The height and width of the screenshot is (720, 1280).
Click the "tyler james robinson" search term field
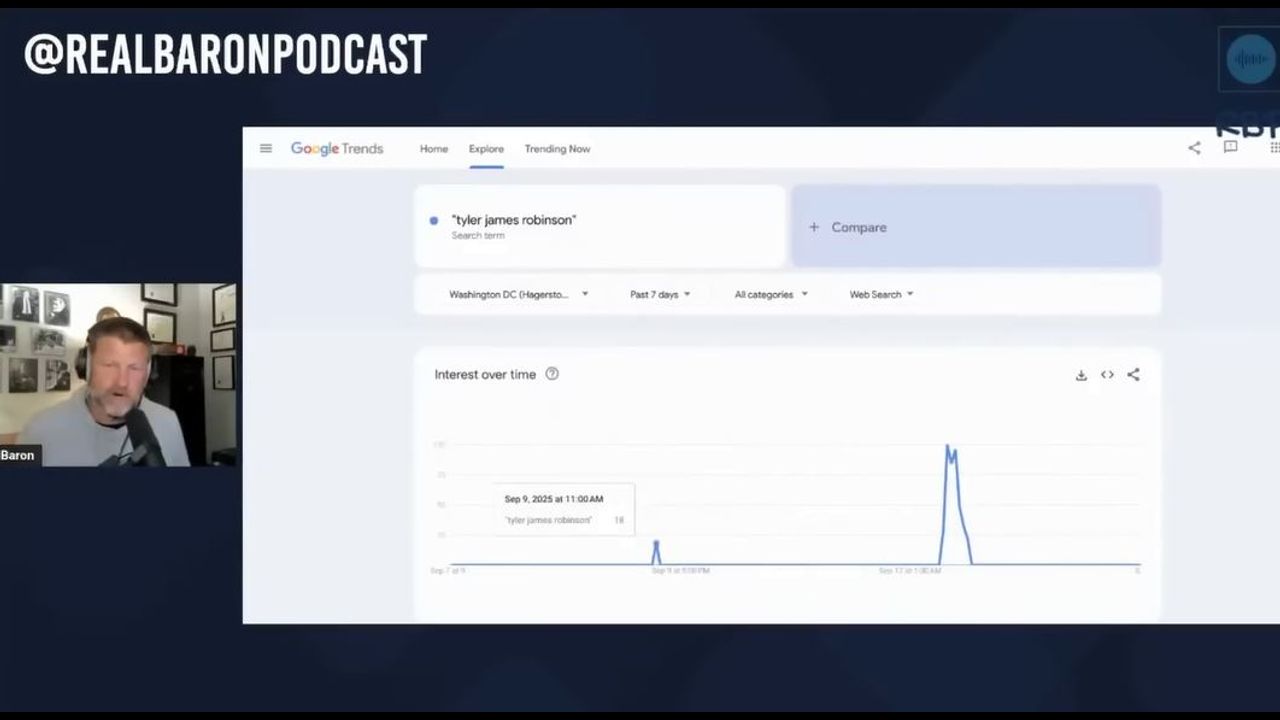click(600, 226)
